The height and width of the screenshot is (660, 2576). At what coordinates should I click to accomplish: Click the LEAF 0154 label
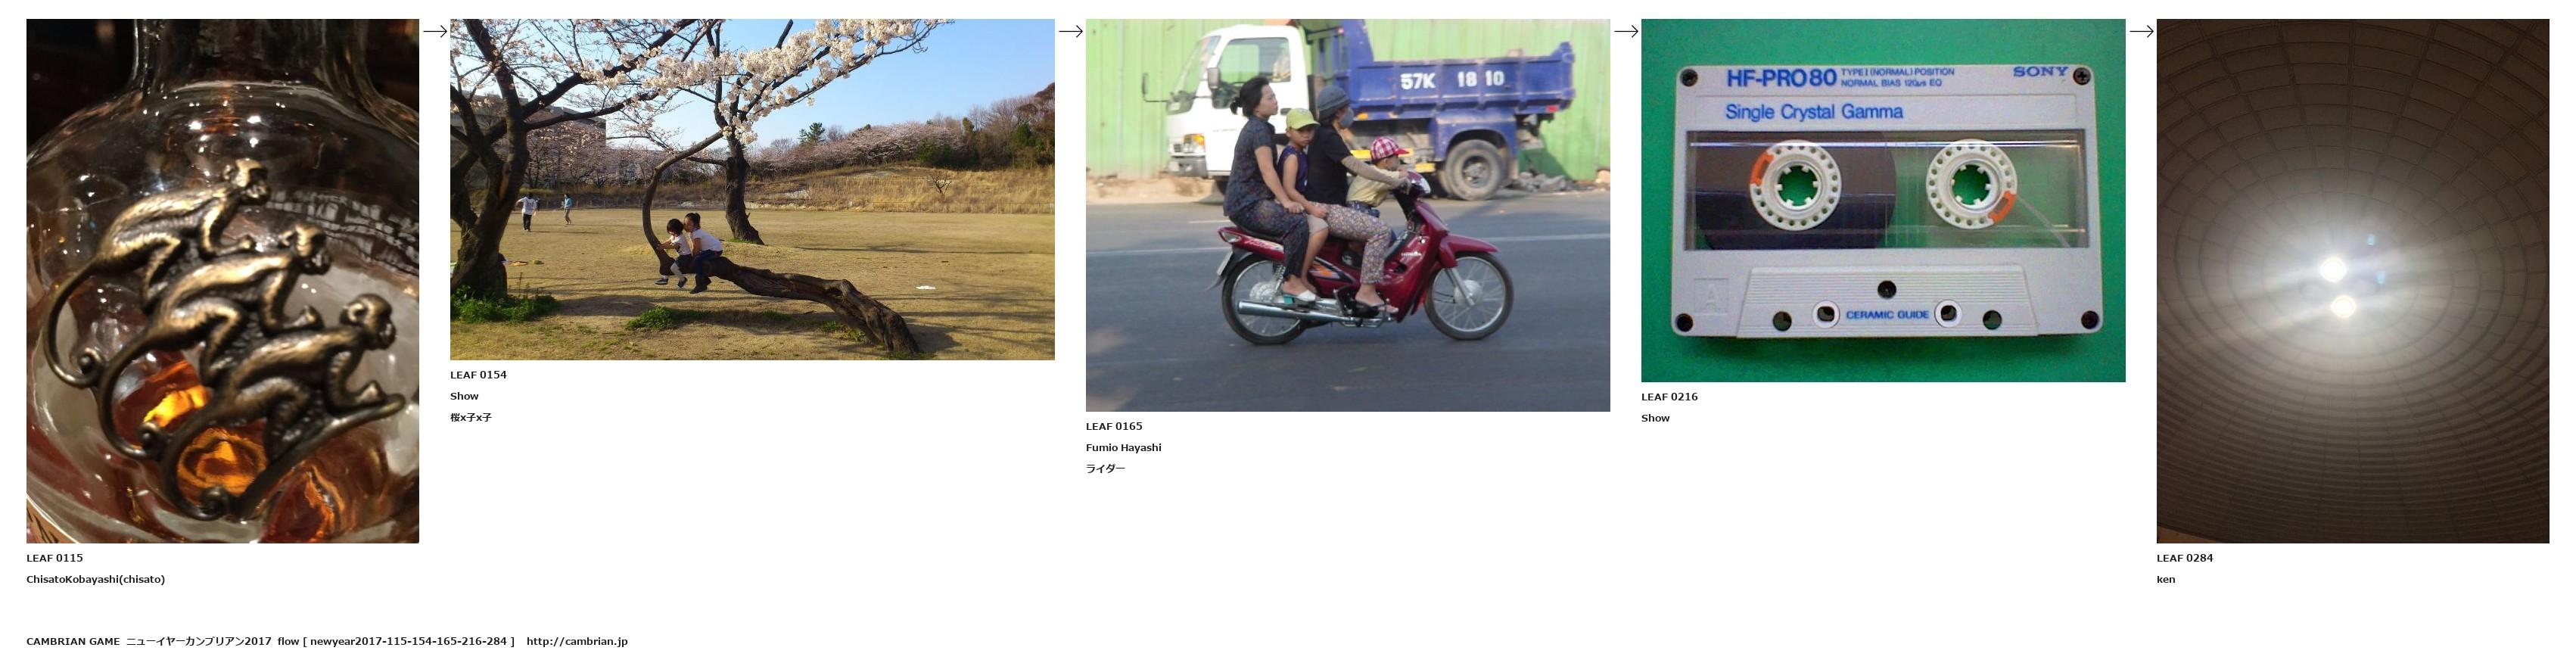point(478,375)
